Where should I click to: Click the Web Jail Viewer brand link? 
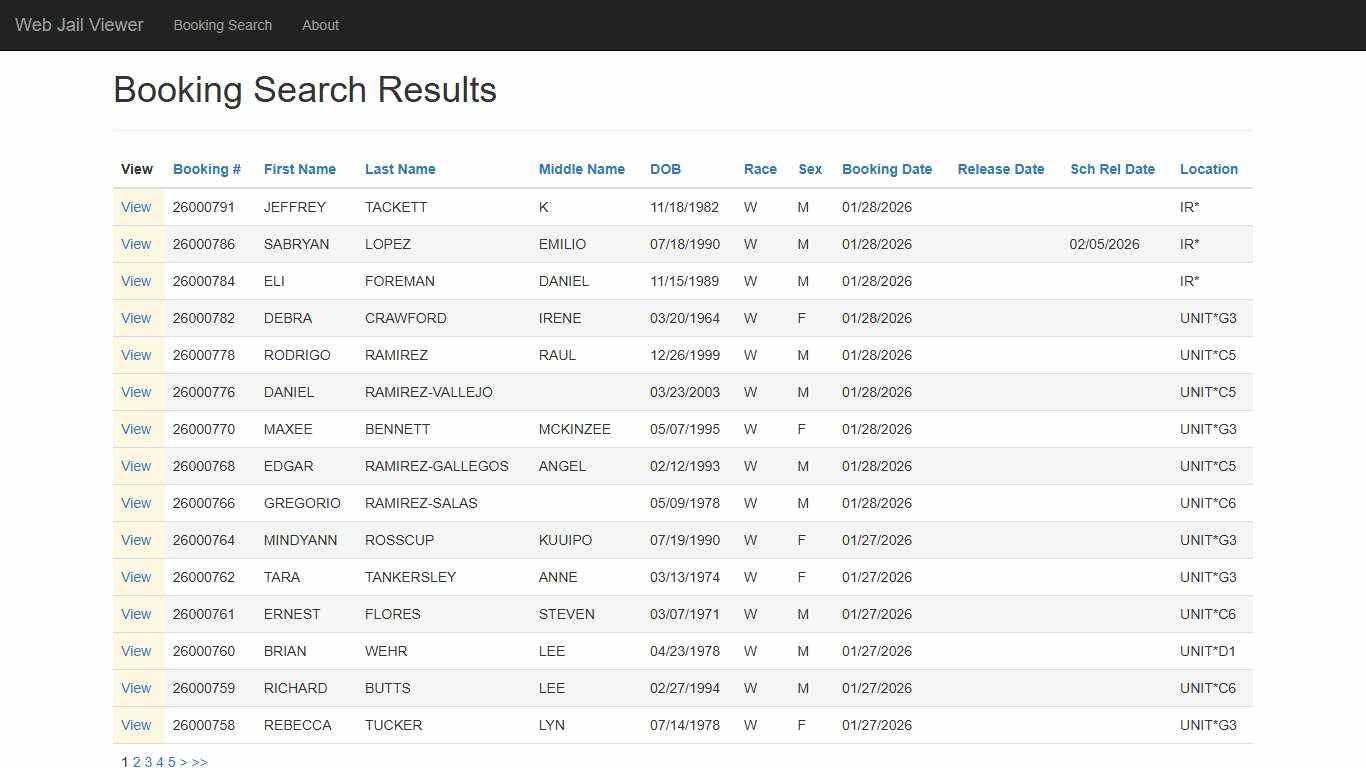tap(78, 25)
